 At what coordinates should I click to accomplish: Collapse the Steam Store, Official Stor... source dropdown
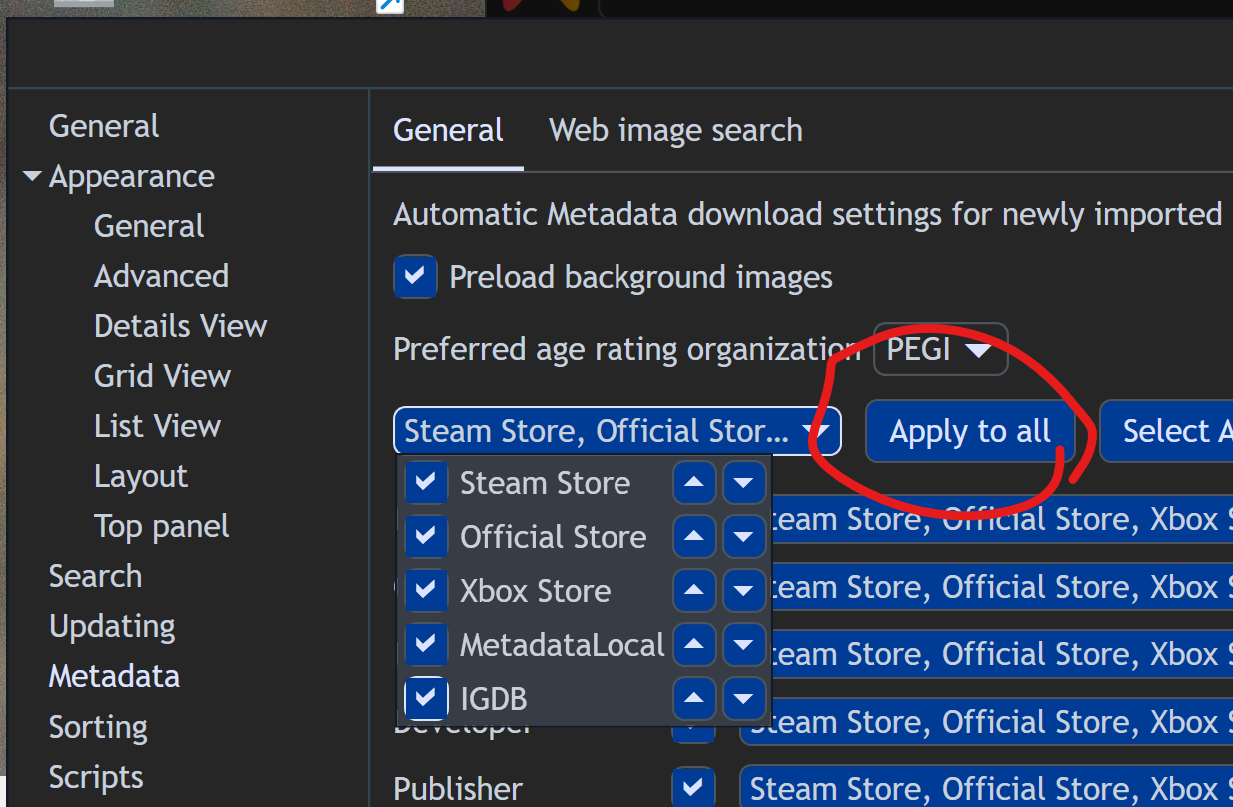tap(617, 431)
